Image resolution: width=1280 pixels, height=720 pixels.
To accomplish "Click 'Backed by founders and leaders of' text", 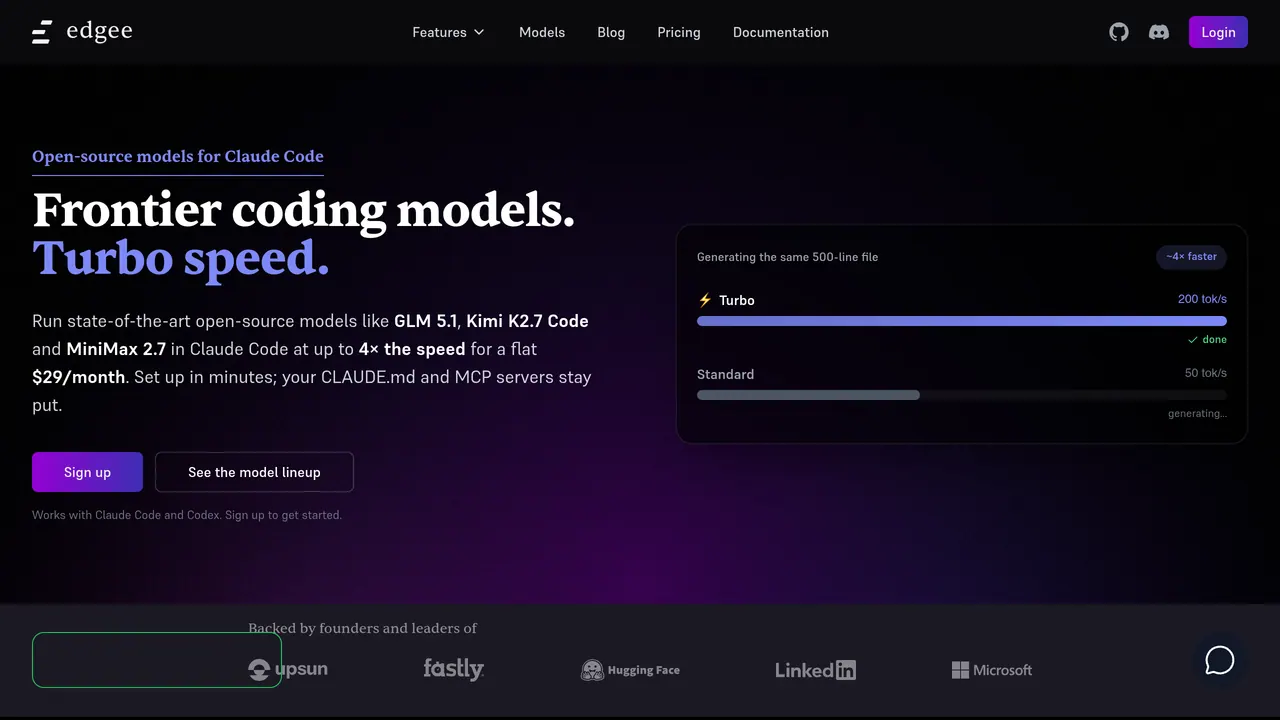I will [362, 628].
